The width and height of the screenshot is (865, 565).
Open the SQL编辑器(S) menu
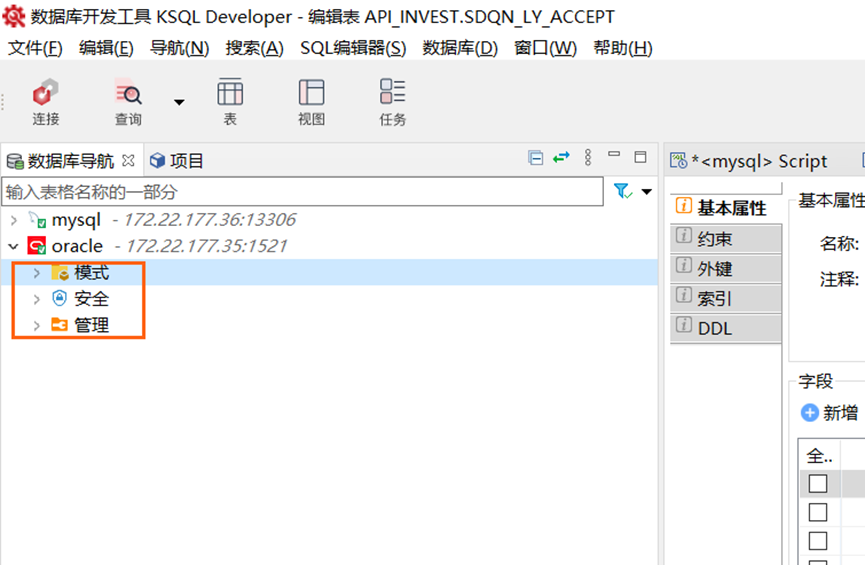(x=353, y=48)
